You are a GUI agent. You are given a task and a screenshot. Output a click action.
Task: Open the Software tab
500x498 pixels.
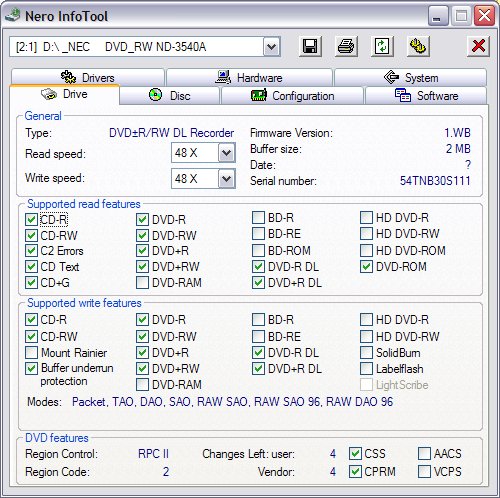pyautogui.click(x=426, y=96)
